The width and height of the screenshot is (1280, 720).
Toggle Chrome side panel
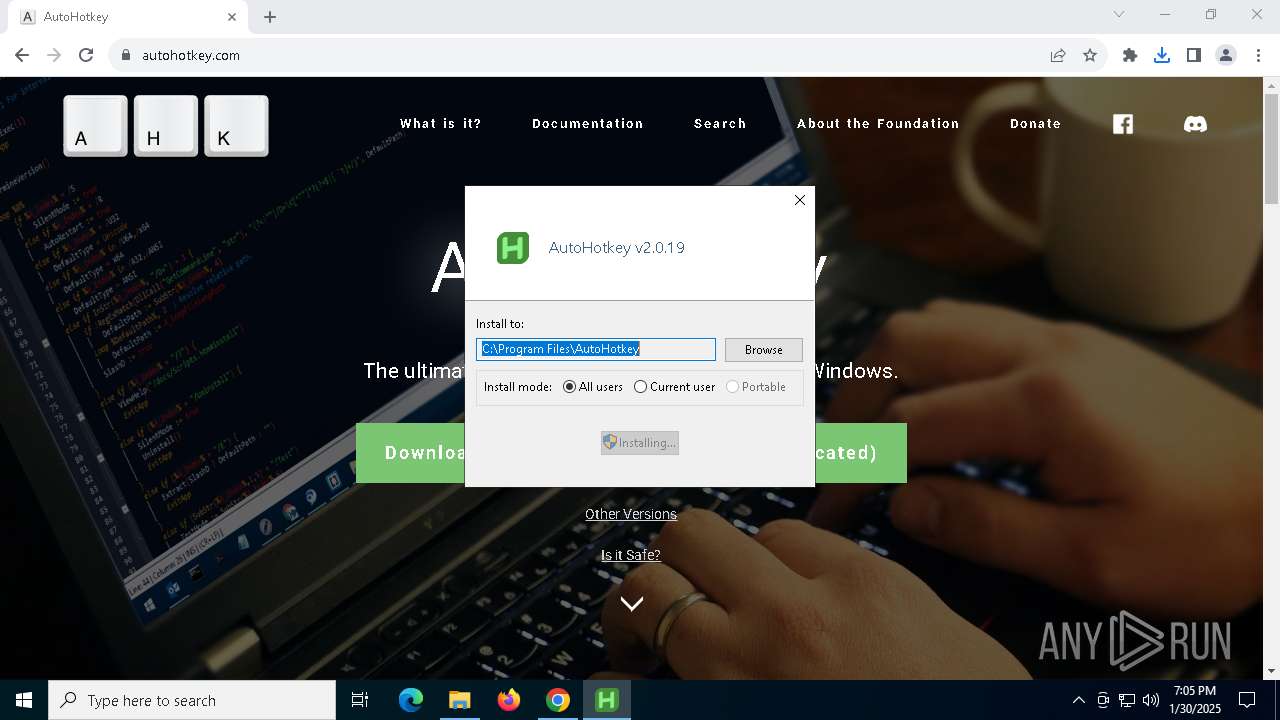1194,55
